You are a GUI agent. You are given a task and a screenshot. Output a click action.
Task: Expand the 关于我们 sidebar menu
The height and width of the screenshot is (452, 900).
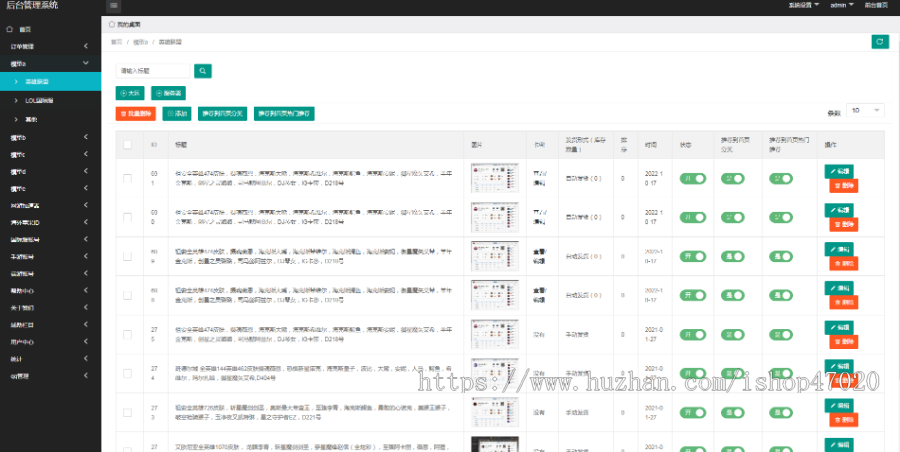[51, 308]
